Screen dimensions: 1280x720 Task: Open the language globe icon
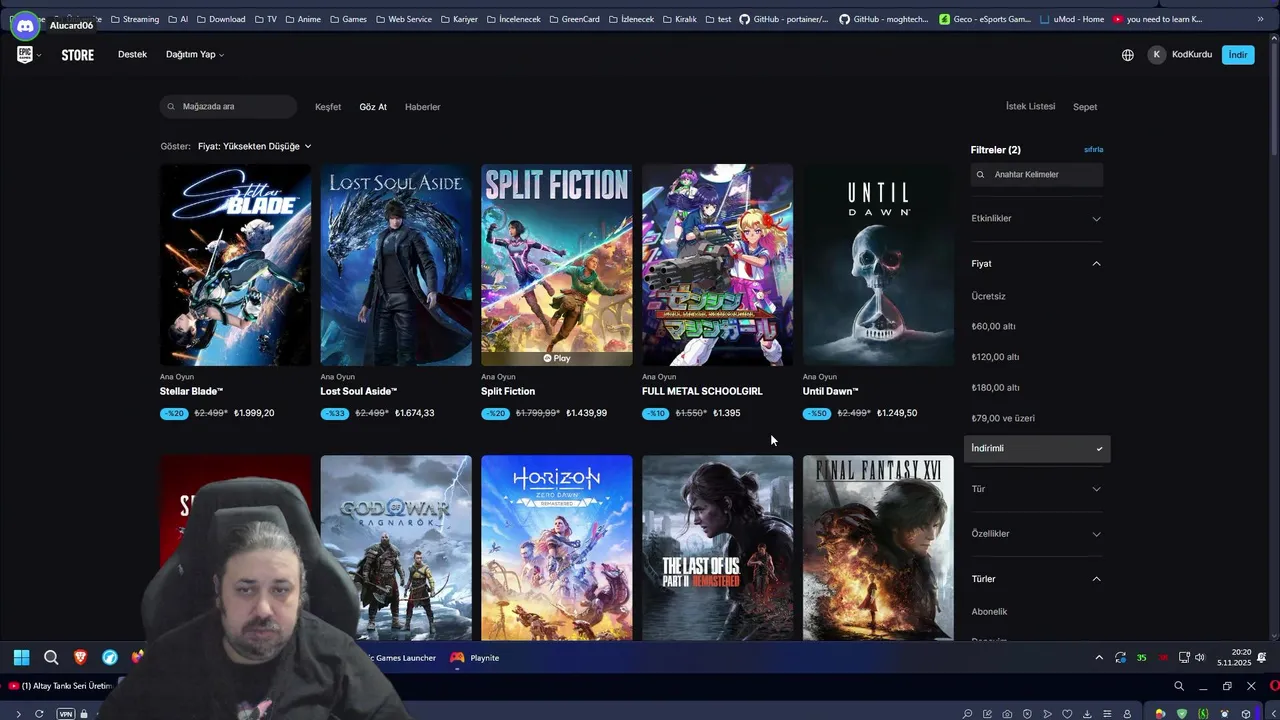coord(1128,55)
